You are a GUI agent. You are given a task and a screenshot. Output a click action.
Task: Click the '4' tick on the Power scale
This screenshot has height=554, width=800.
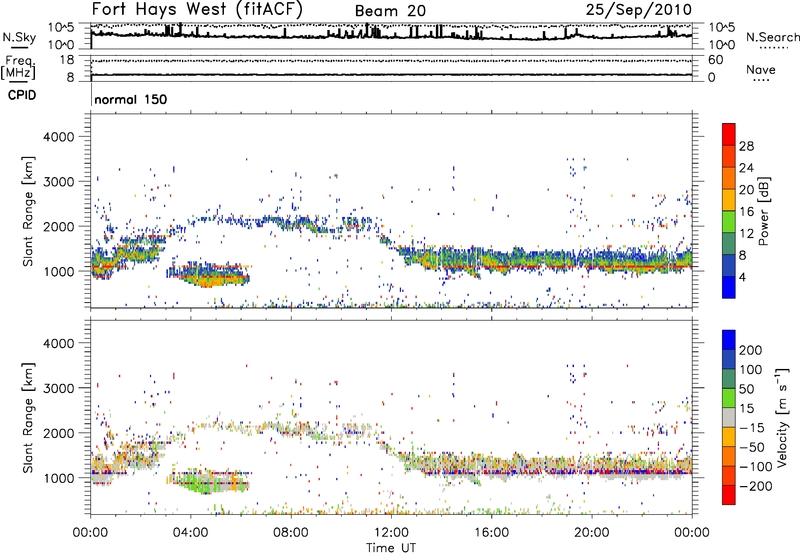[x=742, y=277]
